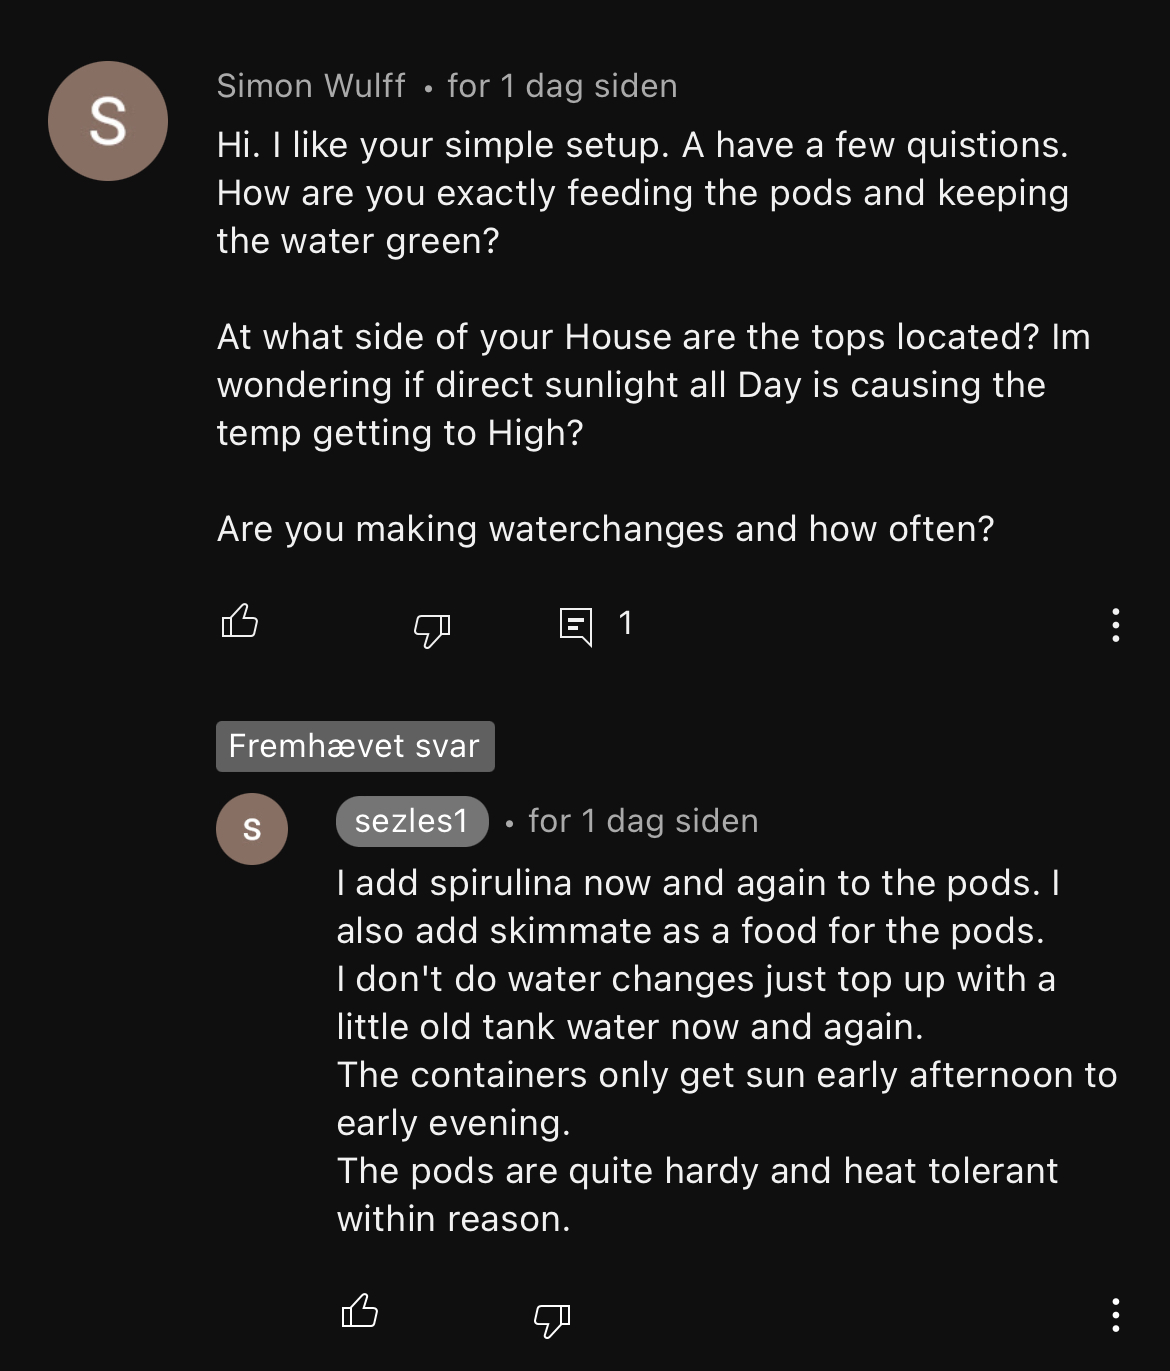The image size is (1170, 1371).
Task: Dislike Simon Wulff's comment
Action: pyautogui.click(x=432, y=628)
